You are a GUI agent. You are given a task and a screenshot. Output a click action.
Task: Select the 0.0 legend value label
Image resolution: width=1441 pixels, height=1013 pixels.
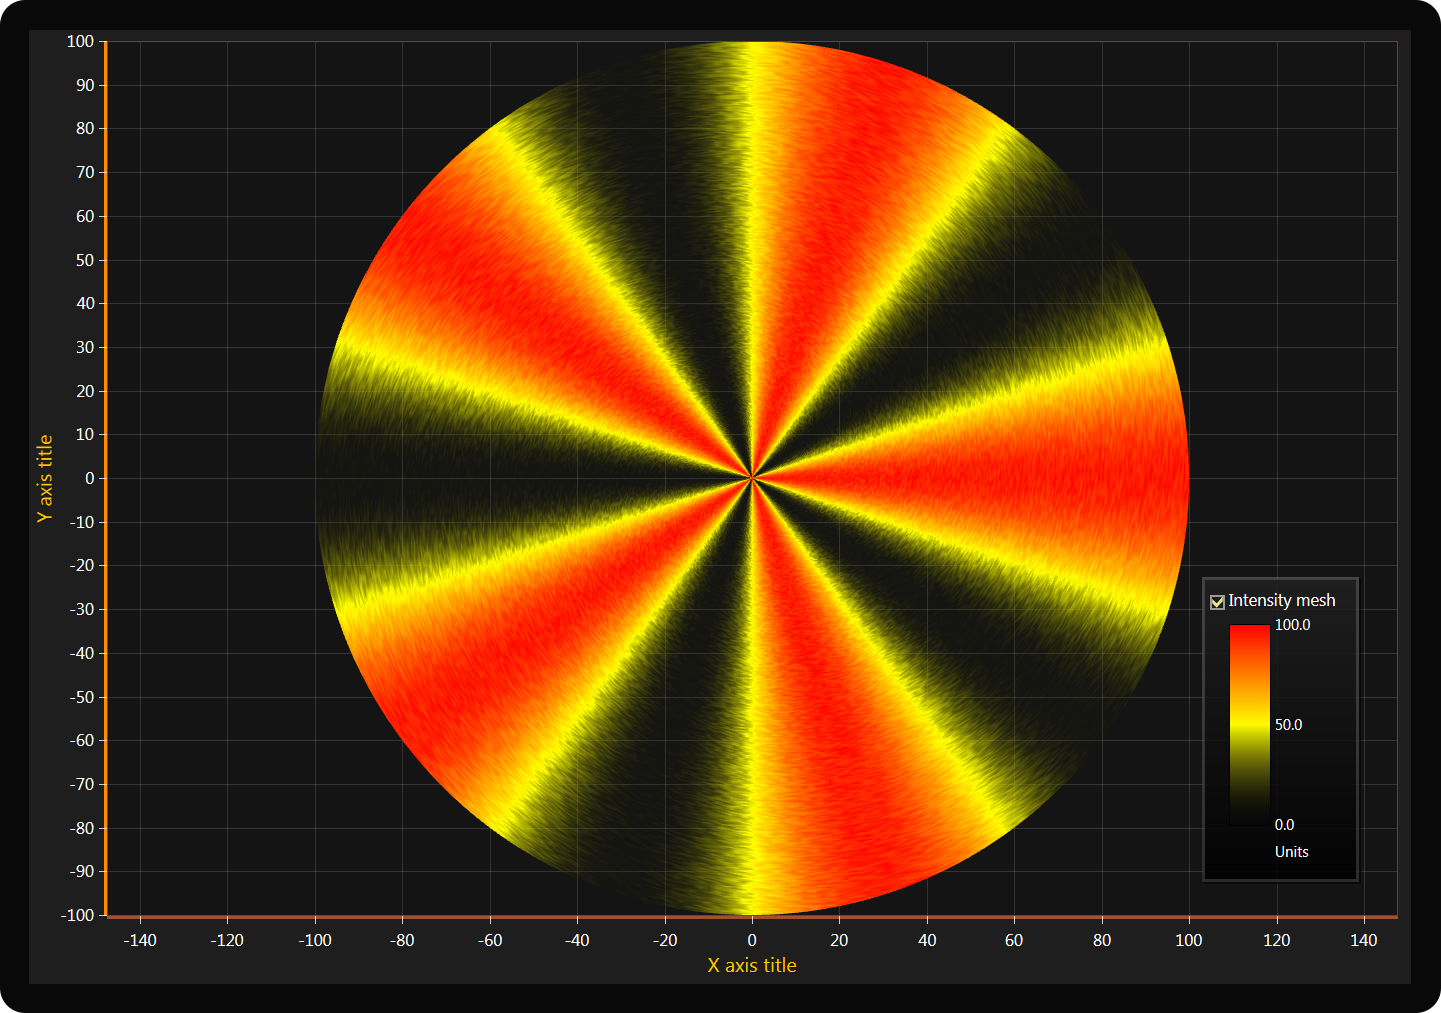(x=1284, y=825)
